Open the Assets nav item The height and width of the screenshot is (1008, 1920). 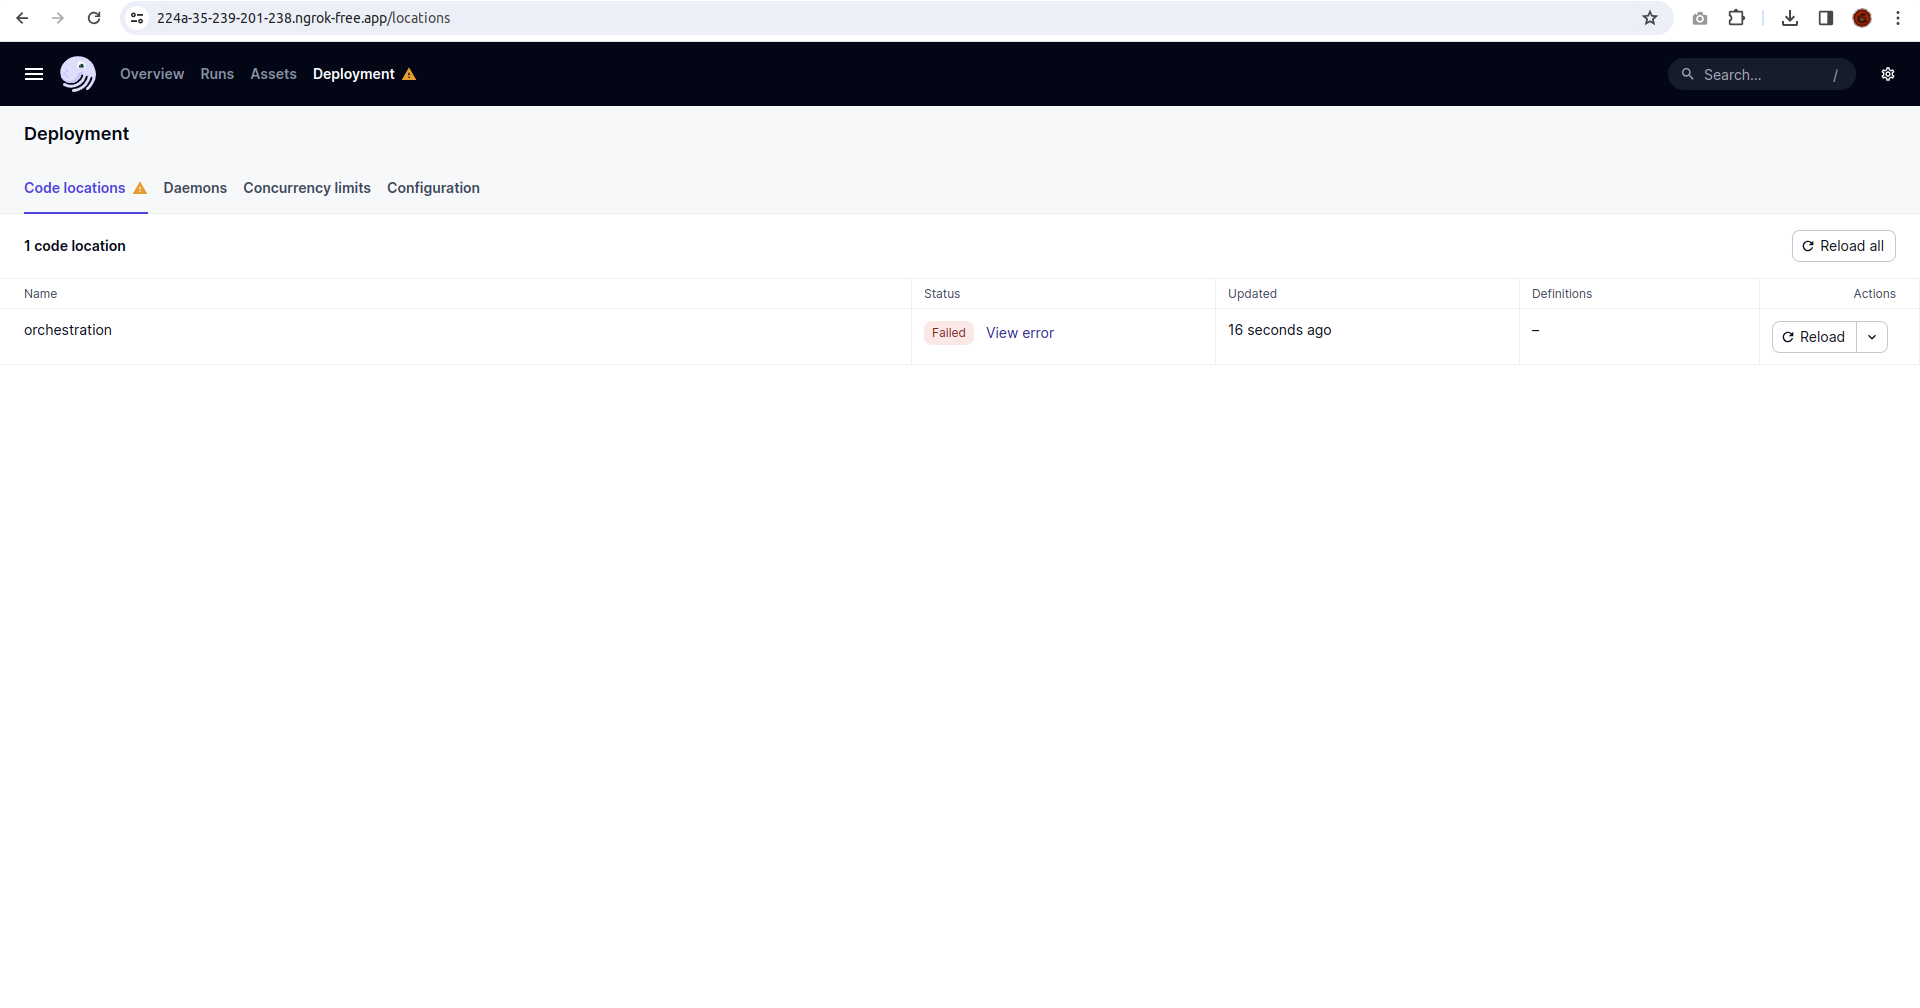pyautogui.click(x=274, y=74)
